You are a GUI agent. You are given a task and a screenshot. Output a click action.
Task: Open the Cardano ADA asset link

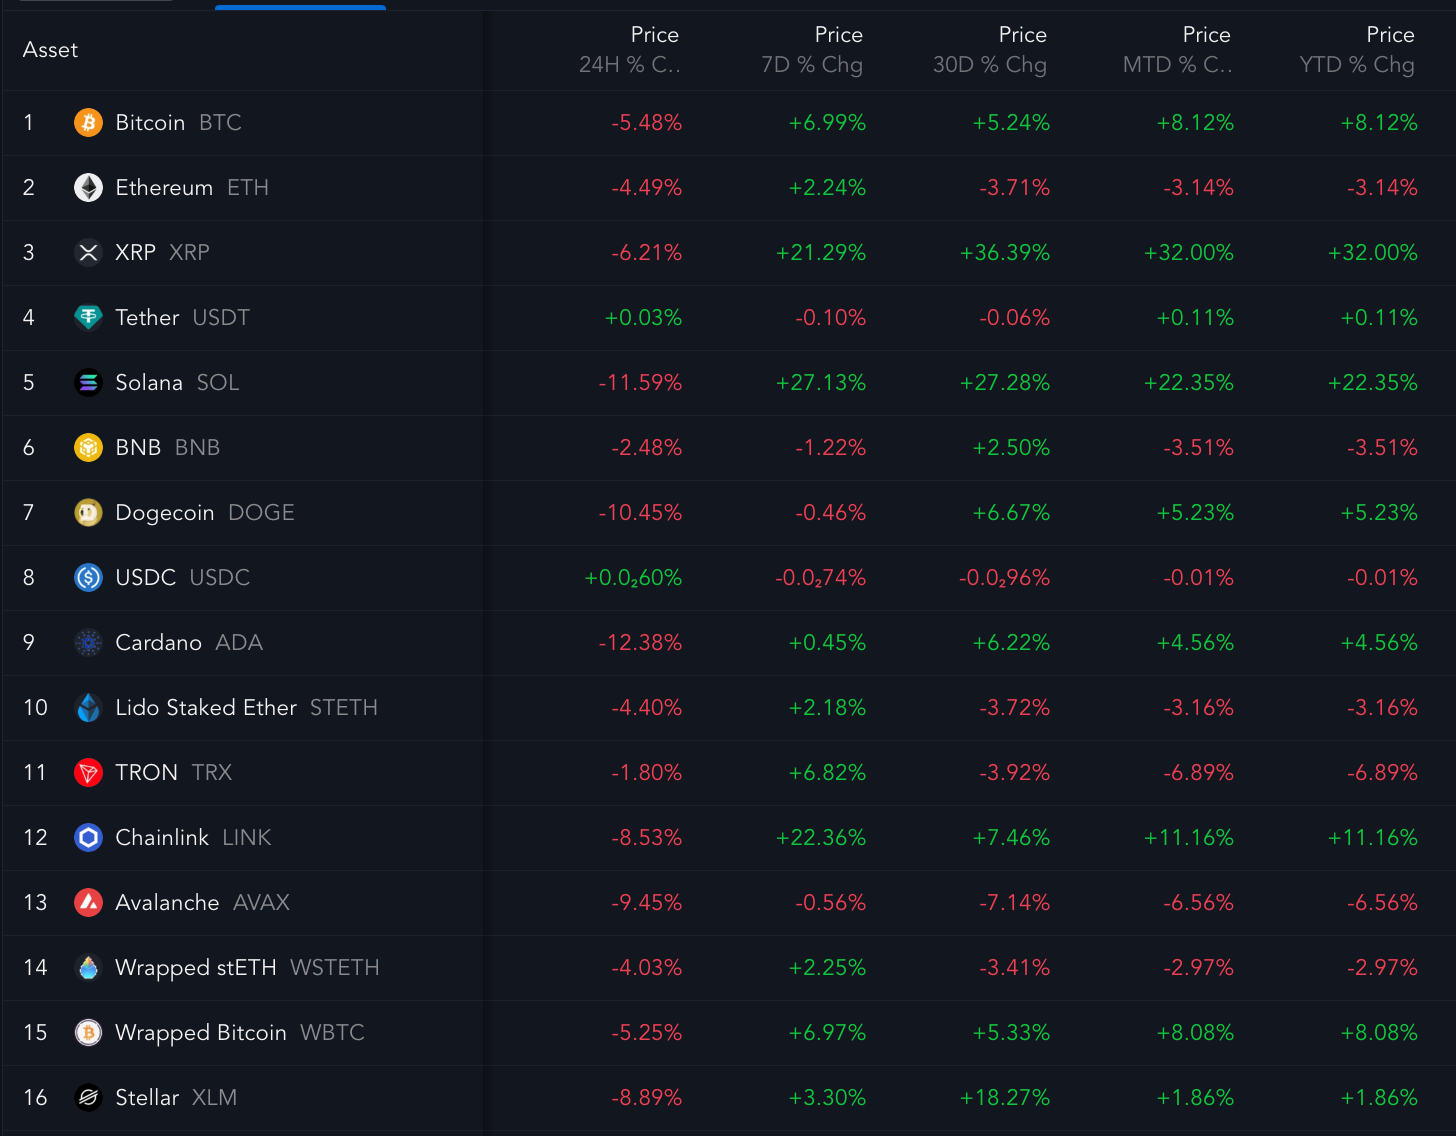[189, 643]
